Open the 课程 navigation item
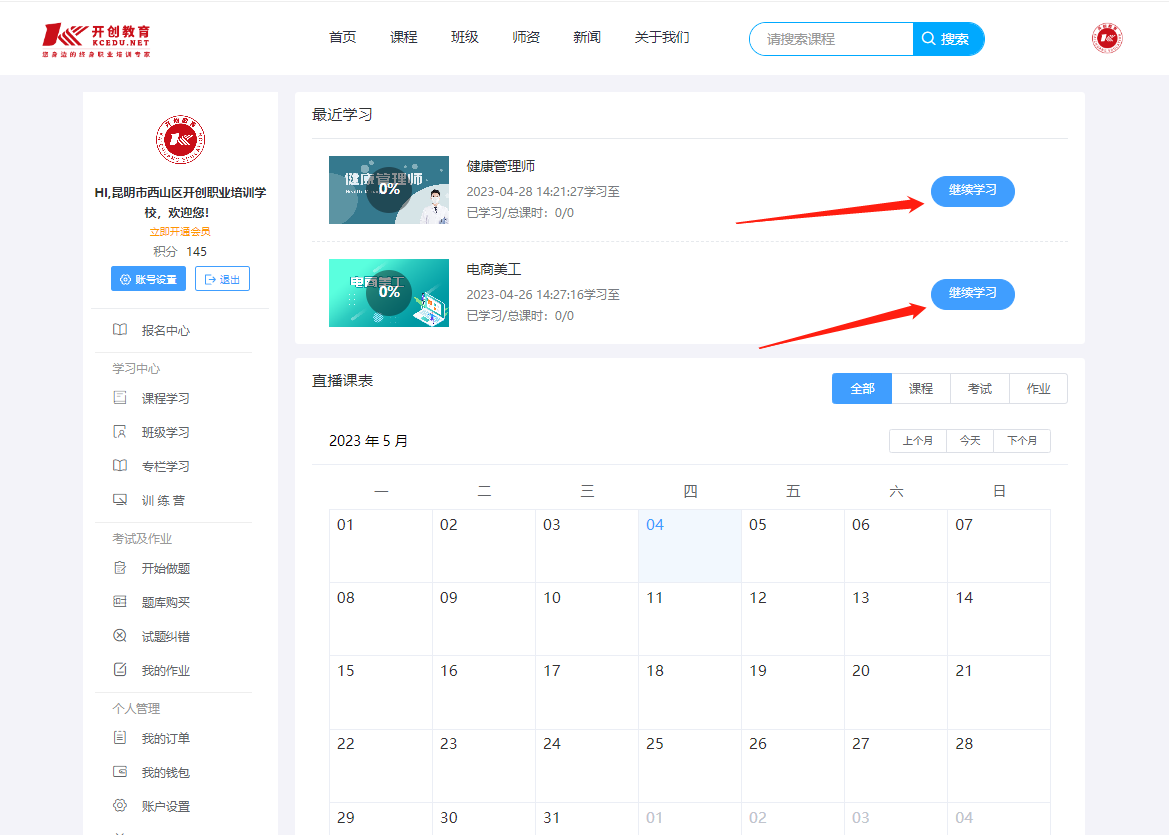The height and width of the screenshot is (835, 1169). click(404, 37)
